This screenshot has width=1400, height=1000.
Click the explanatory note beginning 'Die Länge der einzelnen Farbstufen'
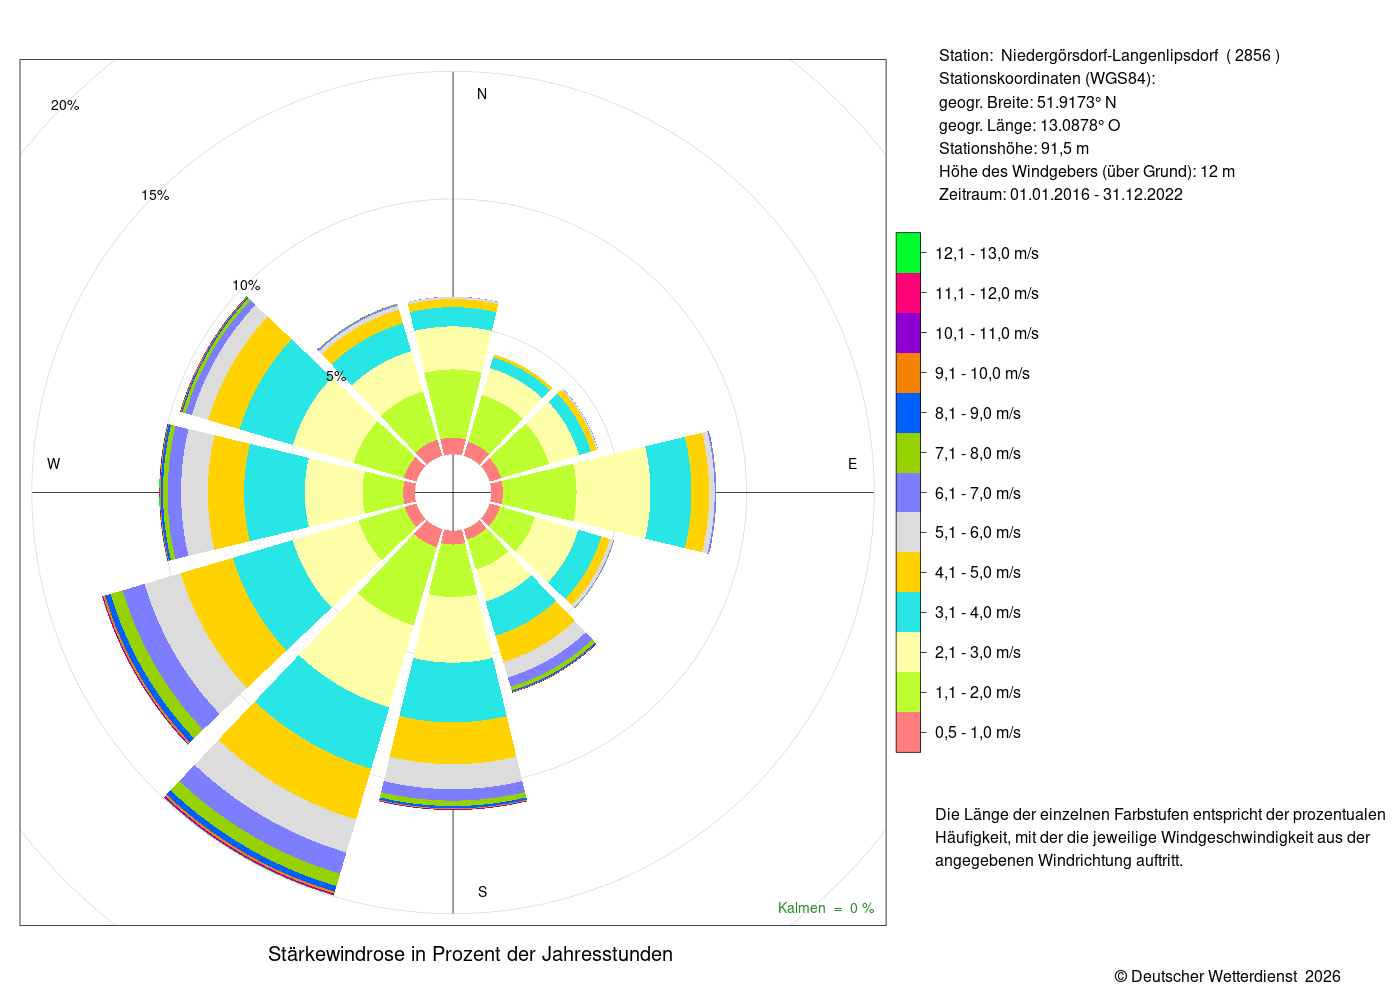(x=1160, y=837)
